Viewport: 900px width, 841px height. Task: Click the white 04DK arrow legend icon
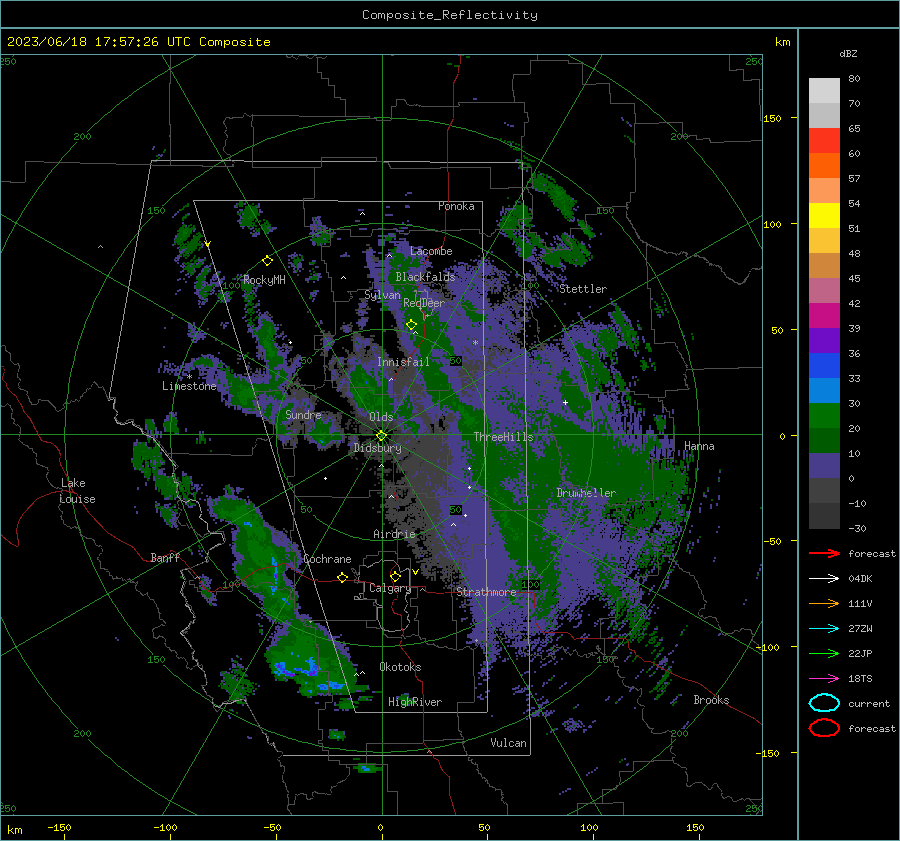point(824,578)
